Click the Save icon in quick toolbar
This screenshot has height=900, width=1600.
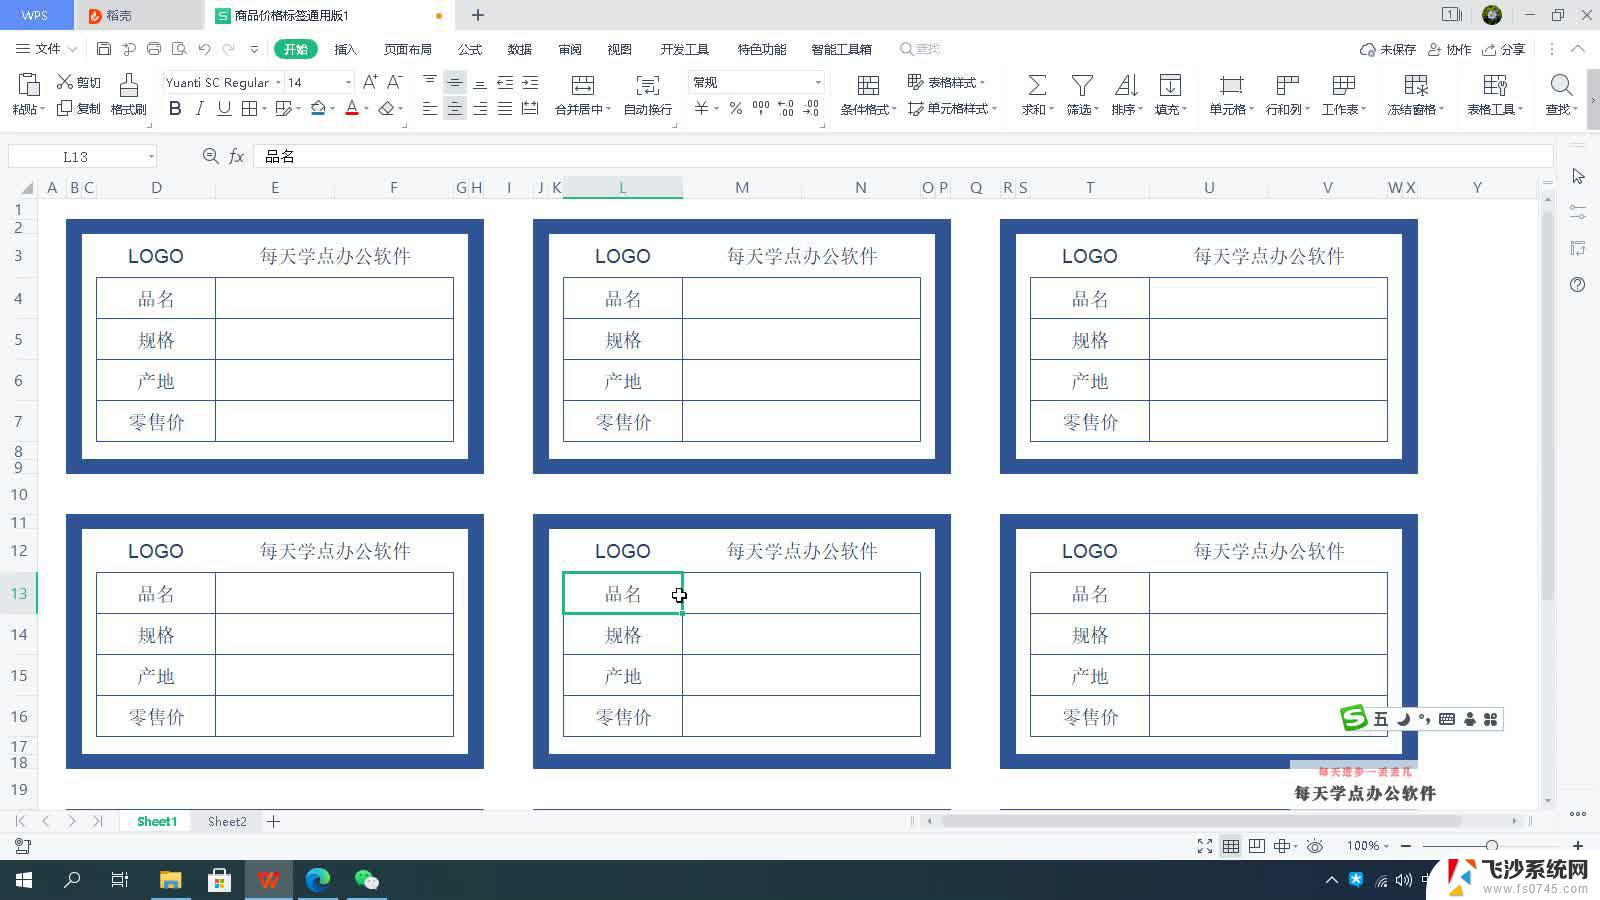pos(104,48)
